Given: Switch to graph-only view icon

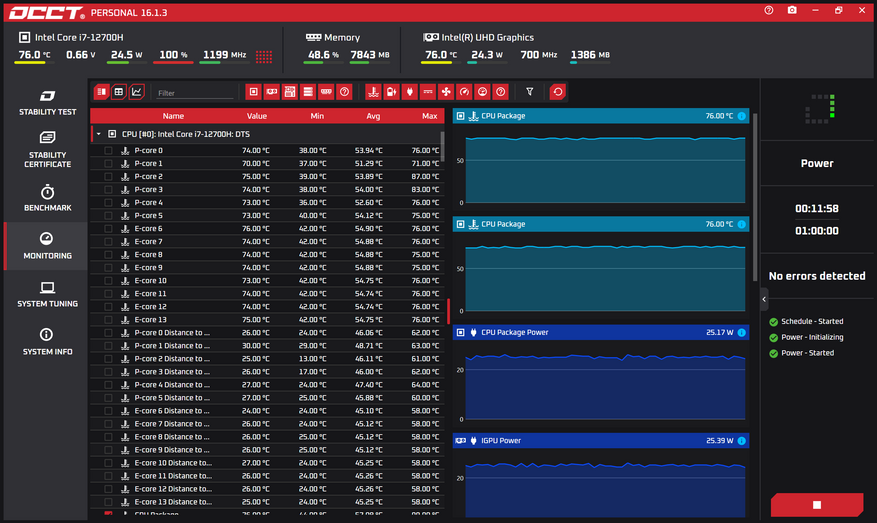Looking at the screenshot, I should [x=136, y=92].
